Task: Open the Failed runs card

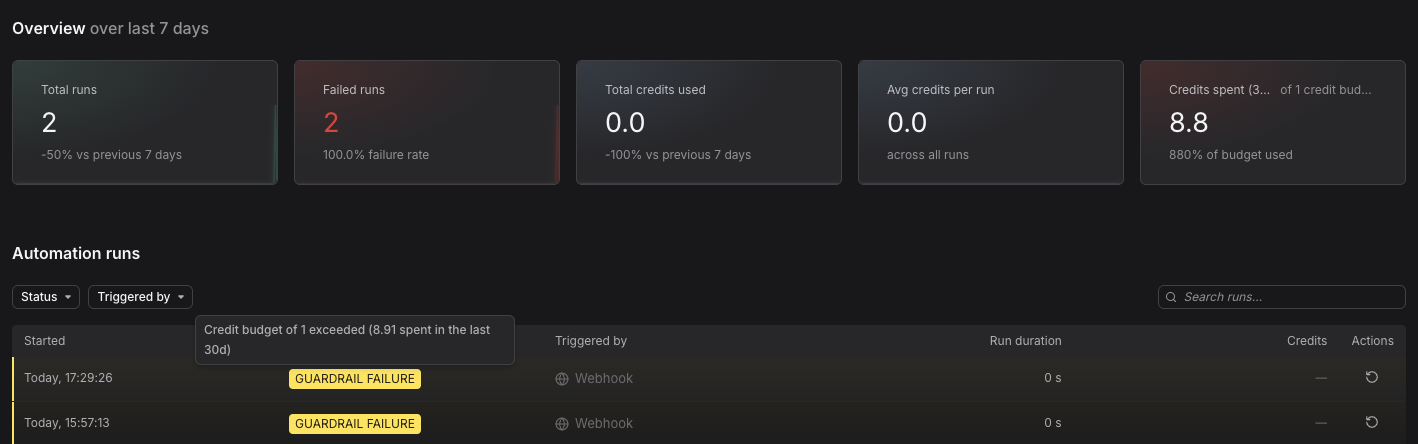Action: 427,122
